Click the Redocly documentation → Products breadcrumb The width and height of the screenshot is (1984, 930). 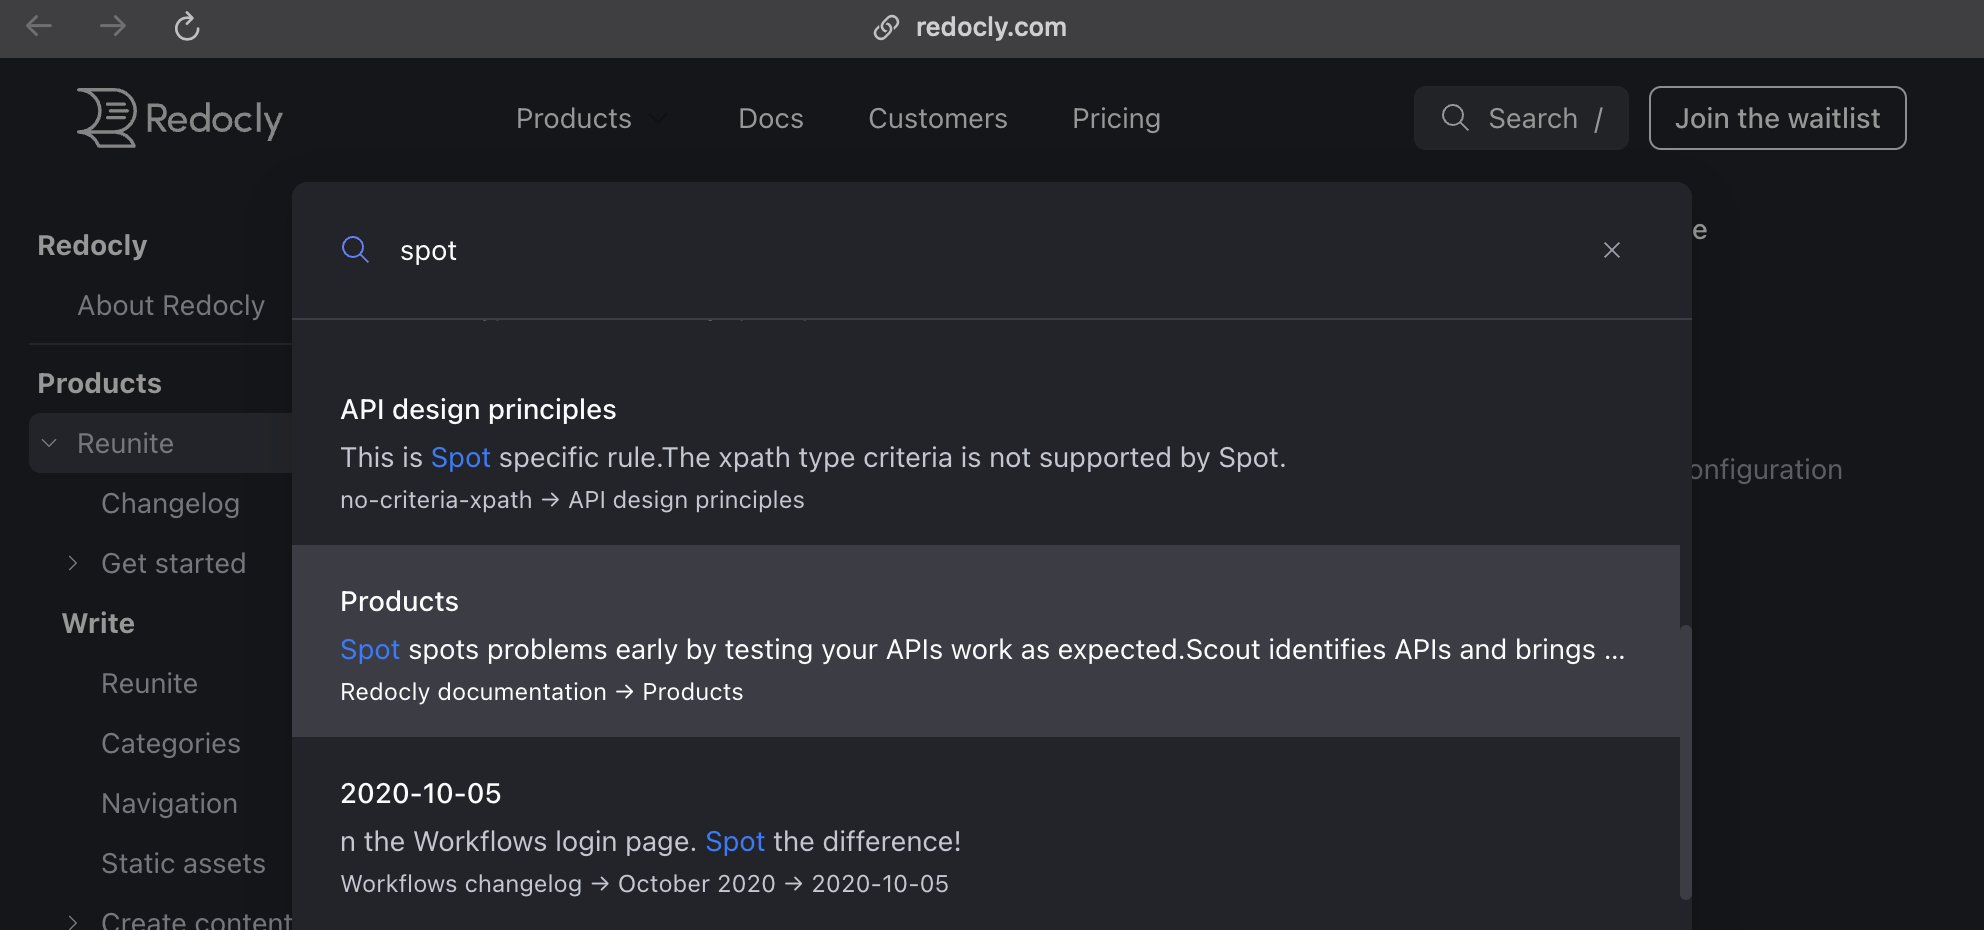click(542, 692)
